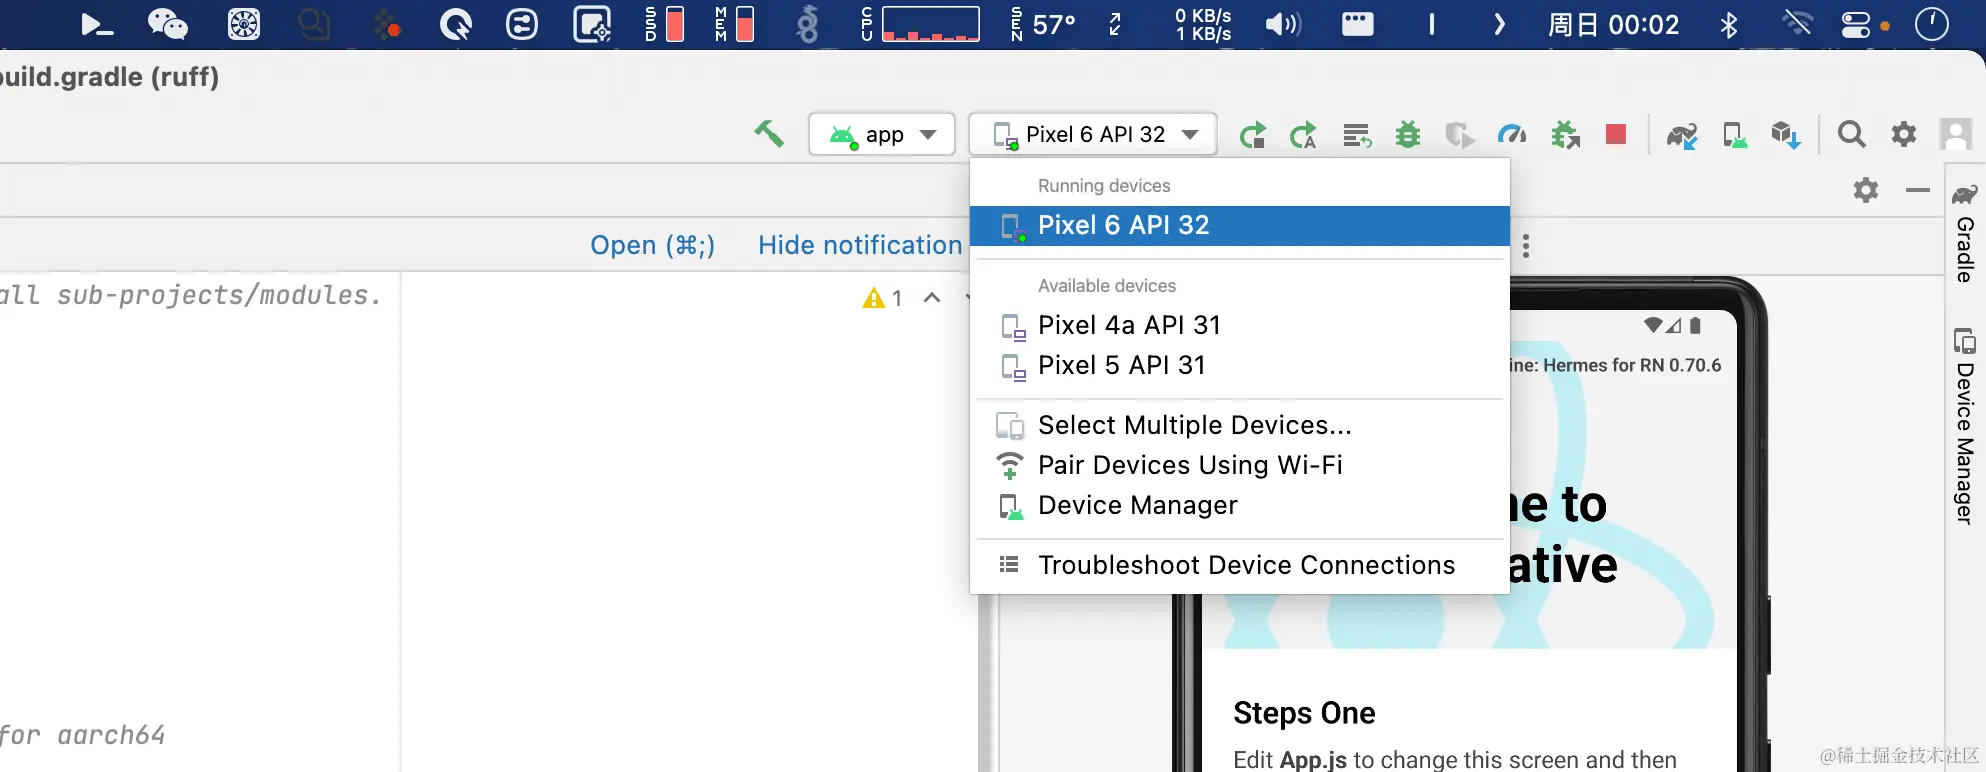Click the build.gradle (ruff) title text

pyautogui.click(x=108, y=77)
